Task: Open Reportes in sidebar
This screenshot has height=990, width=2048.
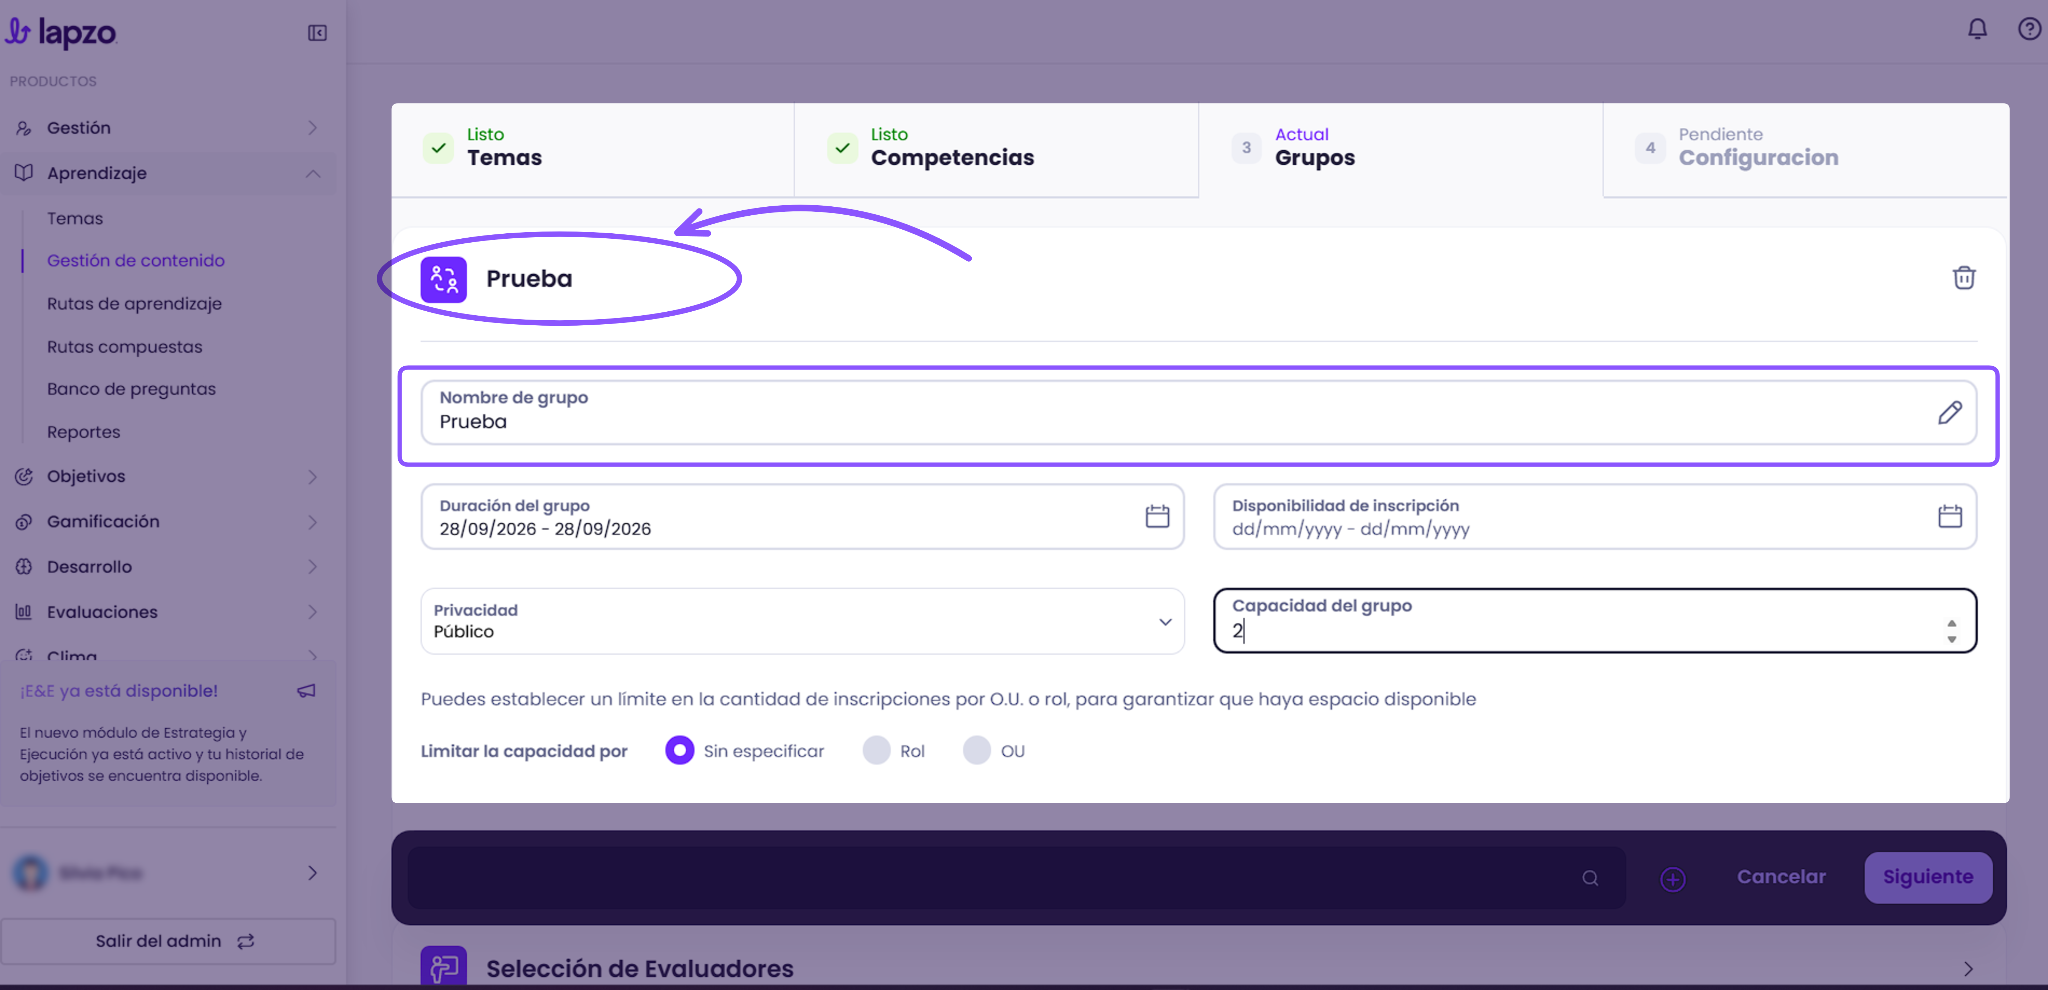Action: click(x=84, y=432)
